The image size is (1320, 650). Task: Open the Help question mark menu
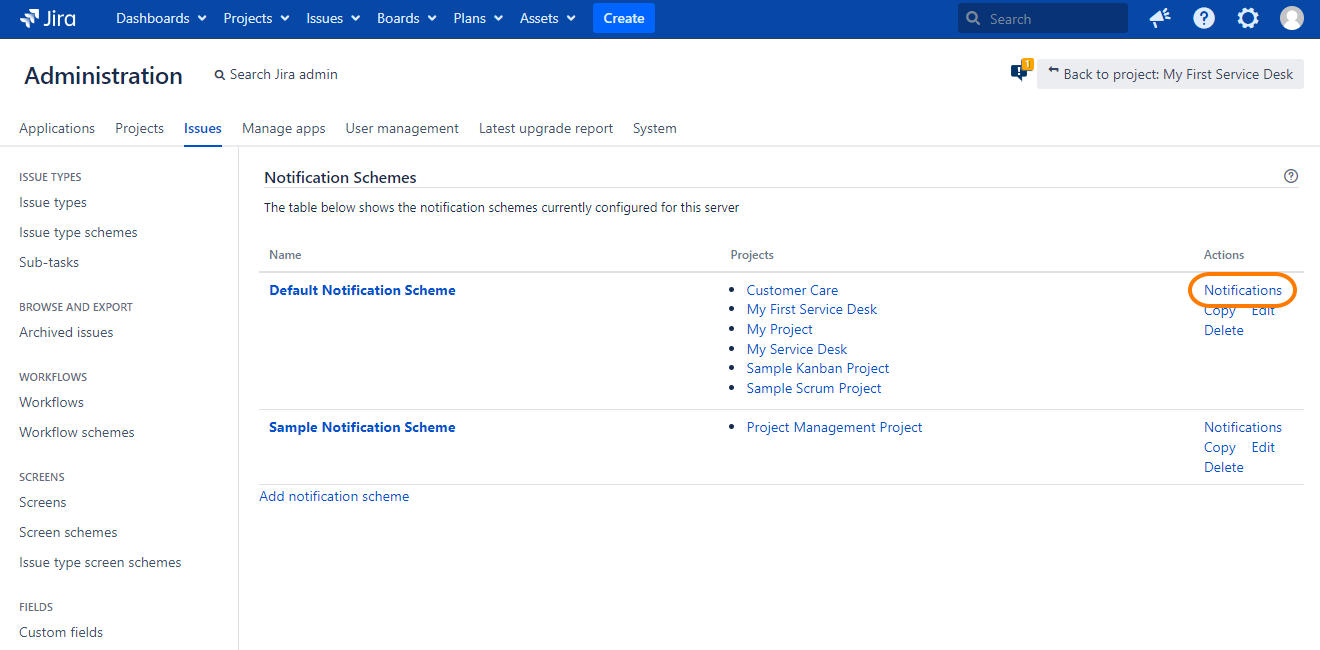point(1204,18)
